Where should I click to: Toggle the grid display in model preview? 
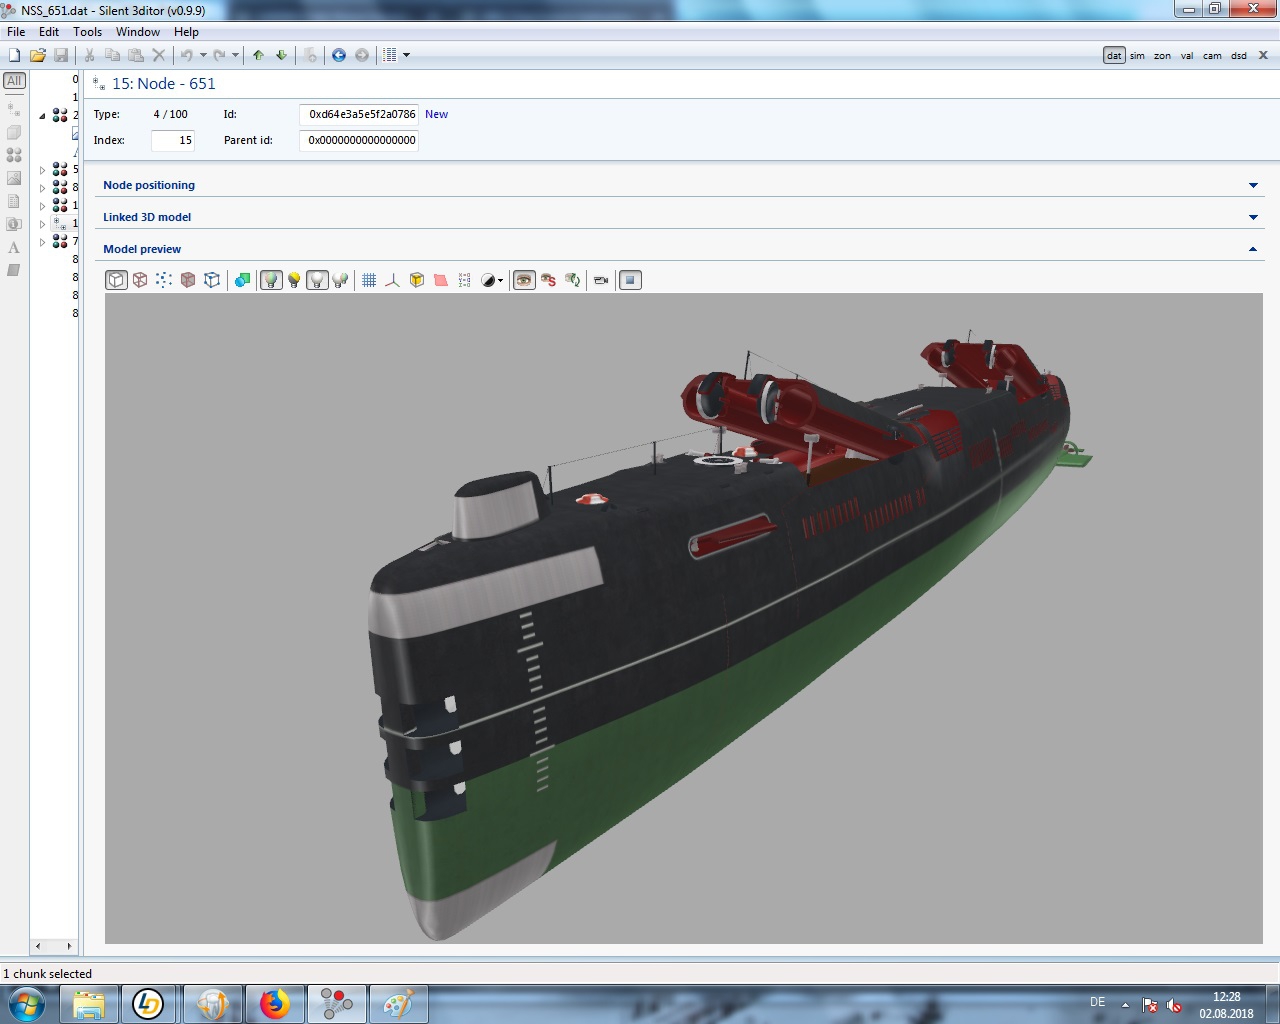(369, 280)
